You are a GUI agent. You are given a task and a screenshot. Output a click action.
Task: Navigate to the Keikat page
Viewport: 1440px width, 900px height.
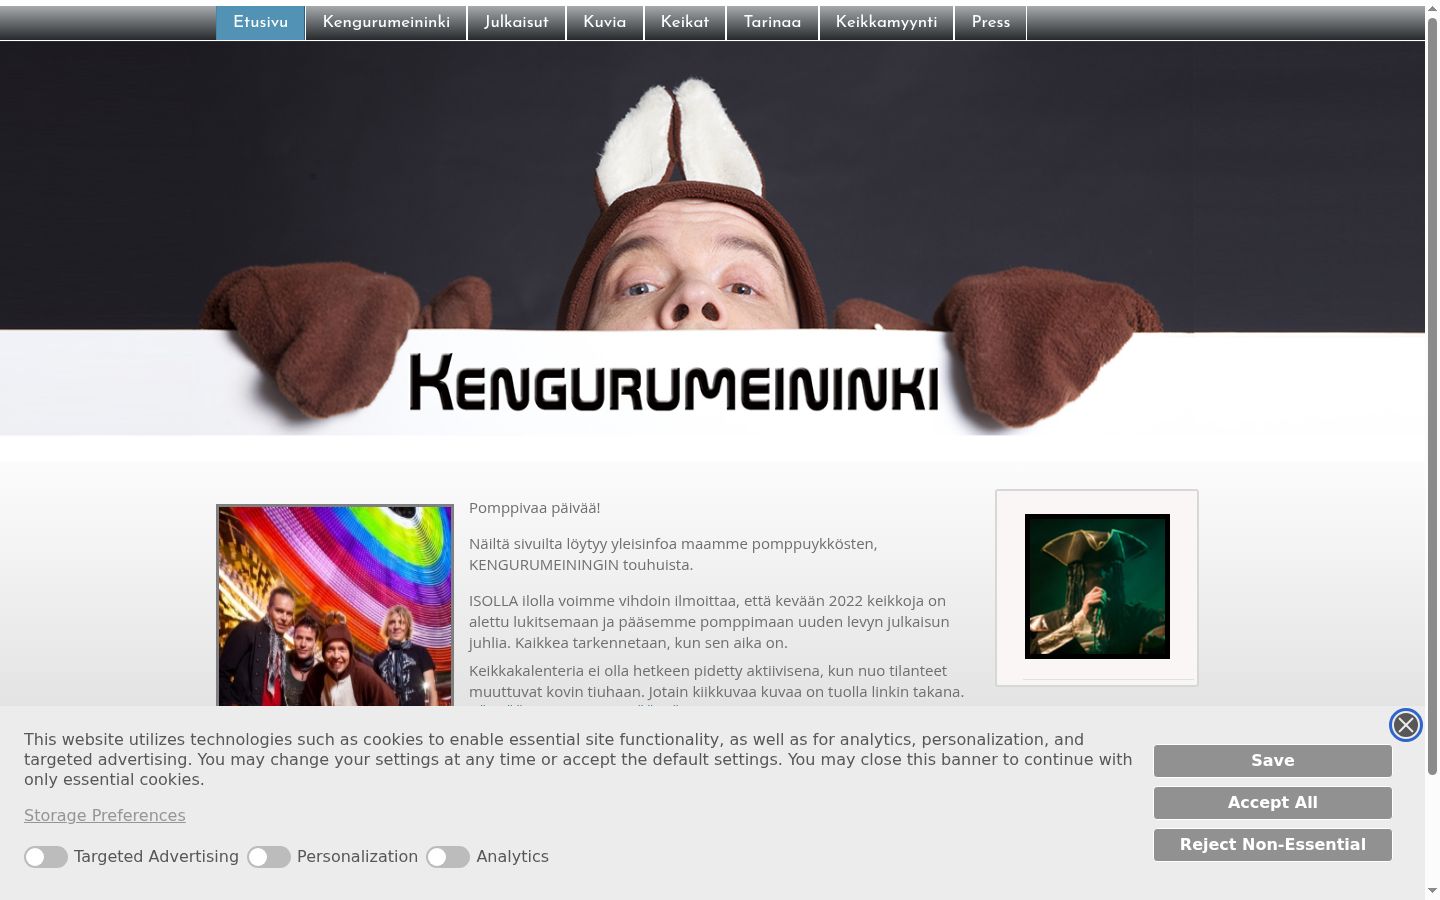(685, 22)
